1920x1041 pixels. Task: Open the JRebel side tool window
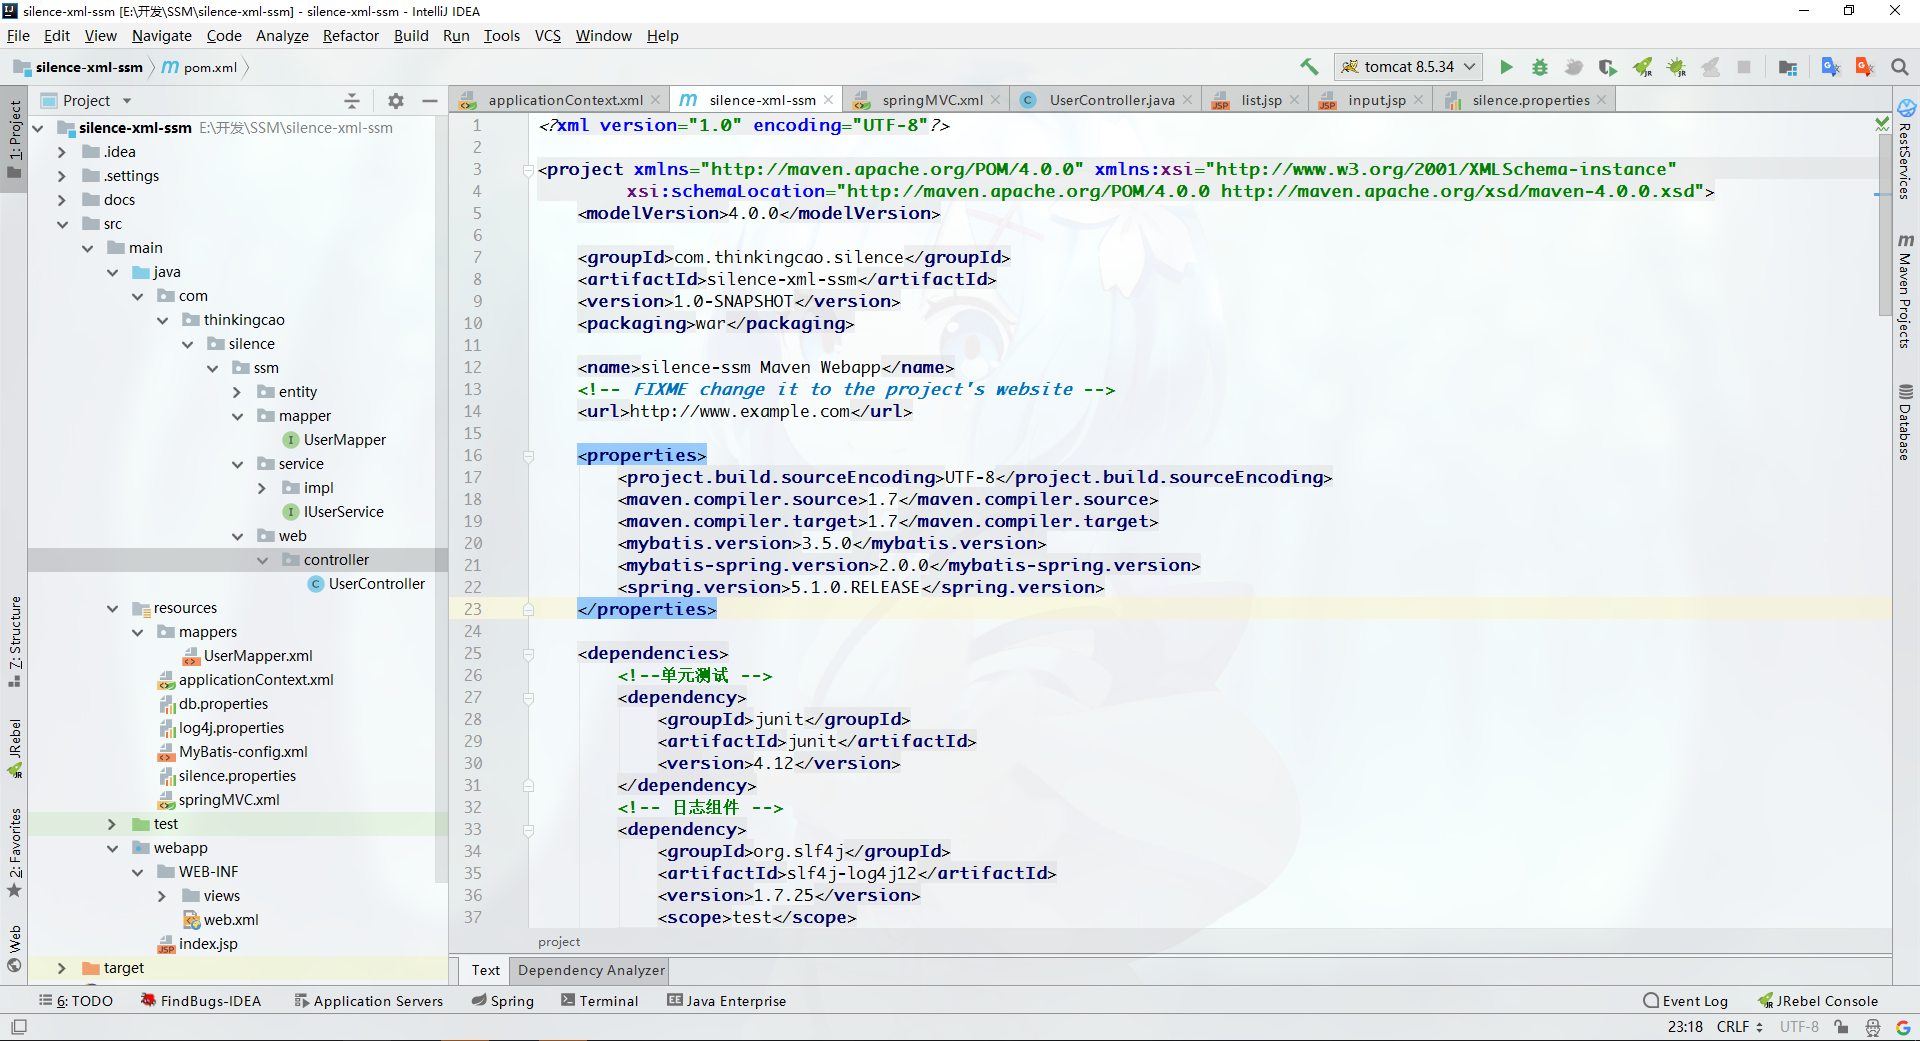point(15,748)
